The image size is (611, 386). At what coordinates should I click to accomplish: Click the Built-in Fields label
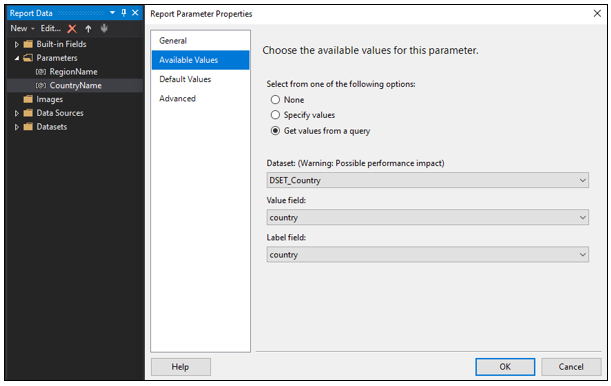pyautogui.click(x=61, y=44)
